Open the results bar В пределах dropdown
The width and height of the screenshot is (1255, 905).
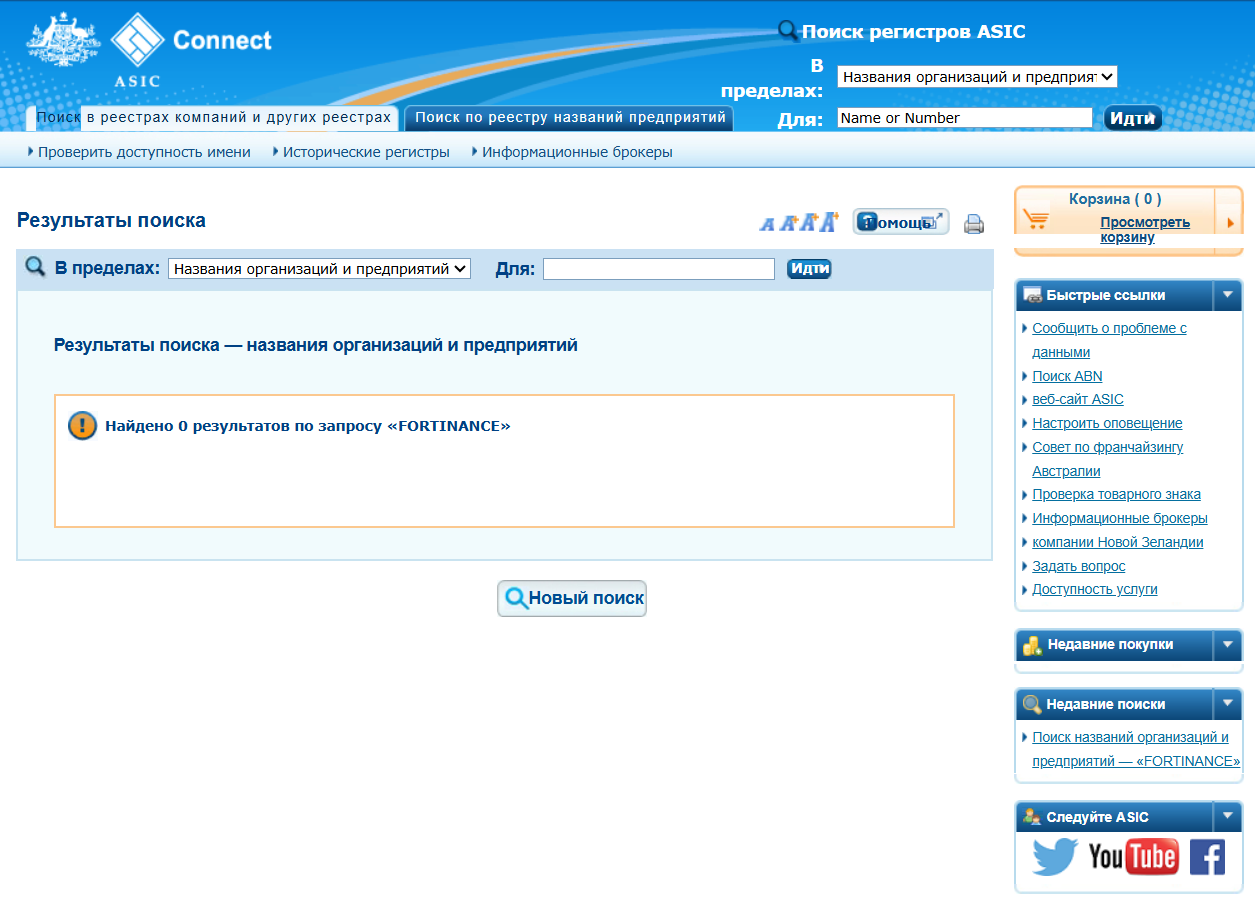click(319, 269)
